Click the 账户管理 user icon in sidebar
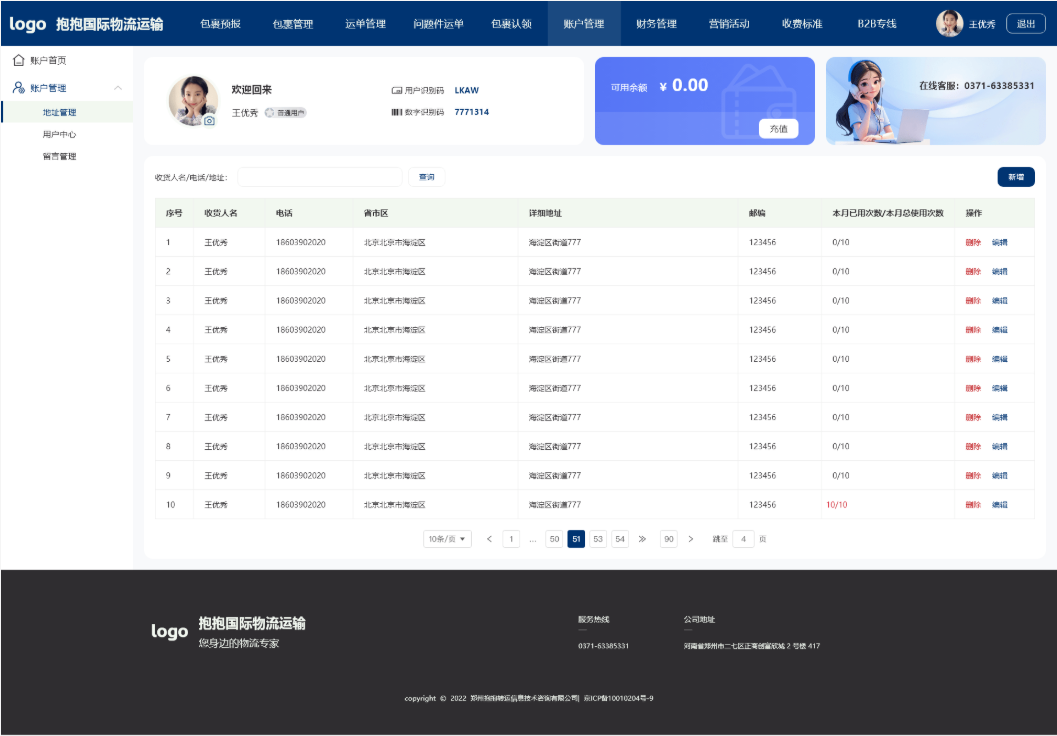1057x736 pixels. point(18,88)
